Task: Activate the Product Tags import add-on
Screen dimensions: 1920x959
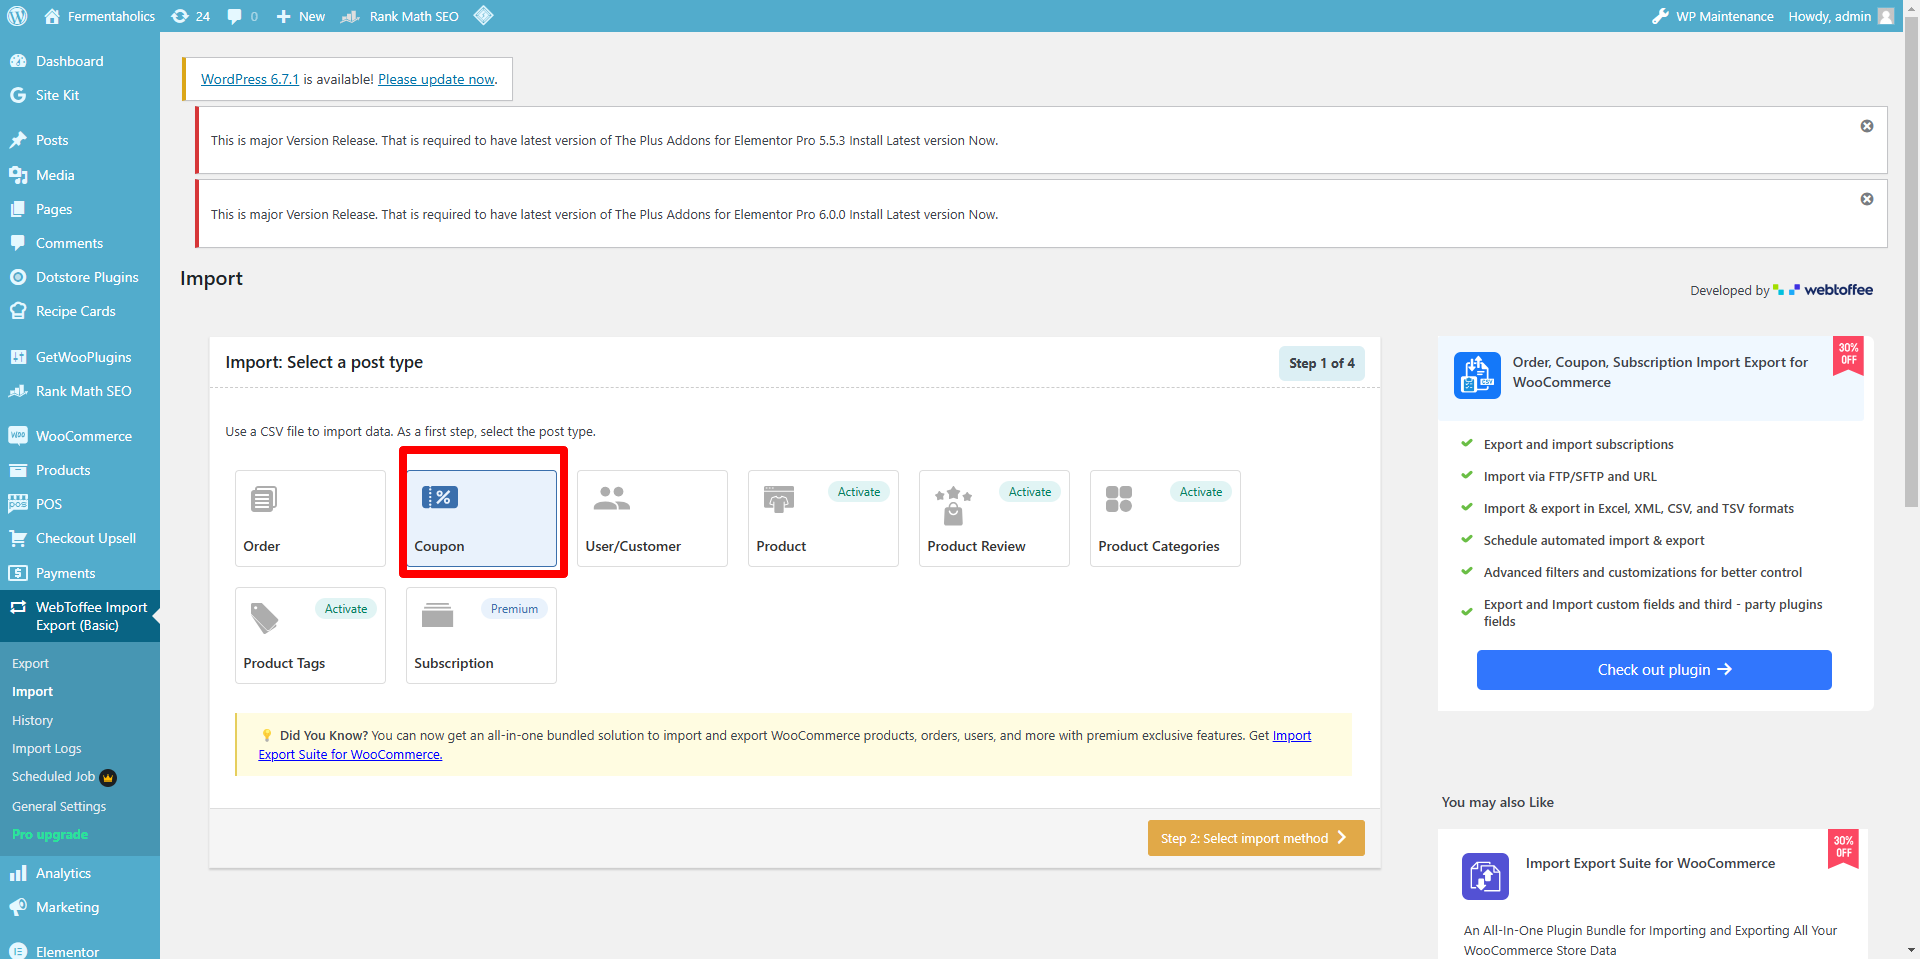Action: 346,609
